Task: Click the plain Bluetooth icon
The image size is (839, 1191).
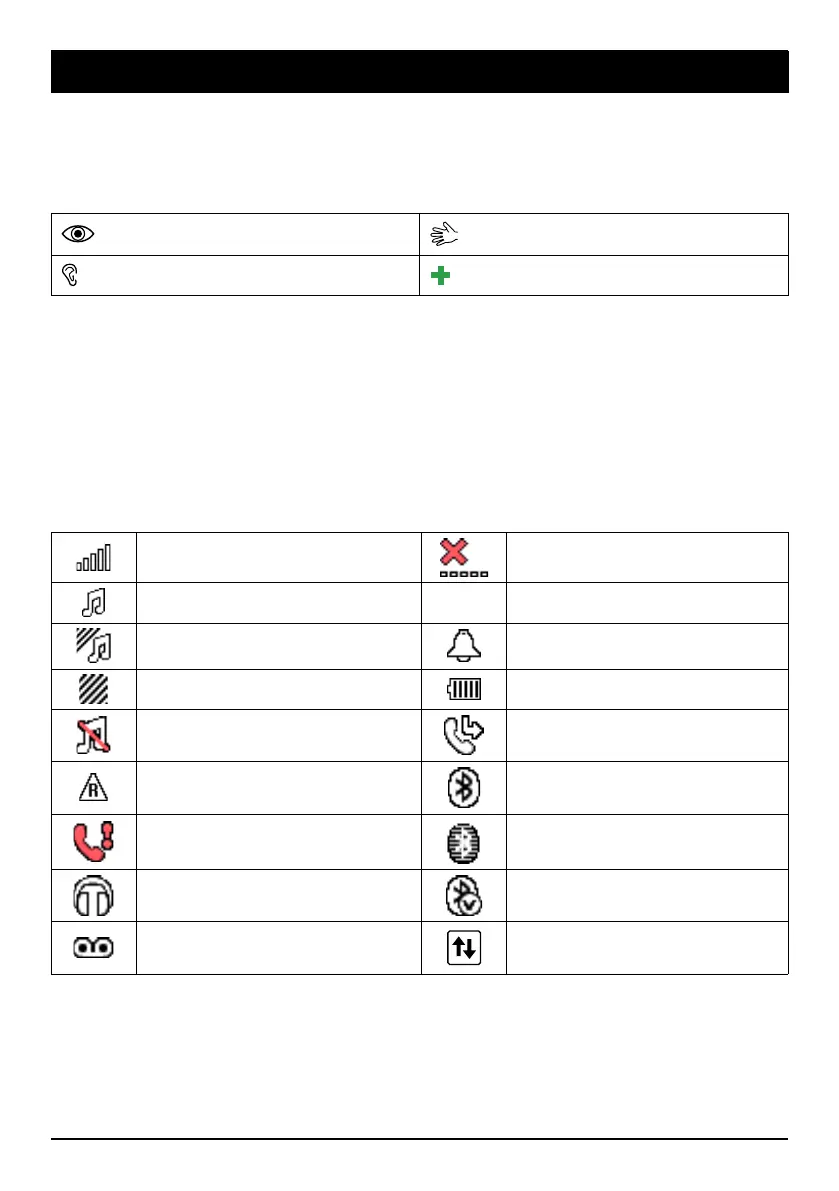Action: click(x=463, y=783)
